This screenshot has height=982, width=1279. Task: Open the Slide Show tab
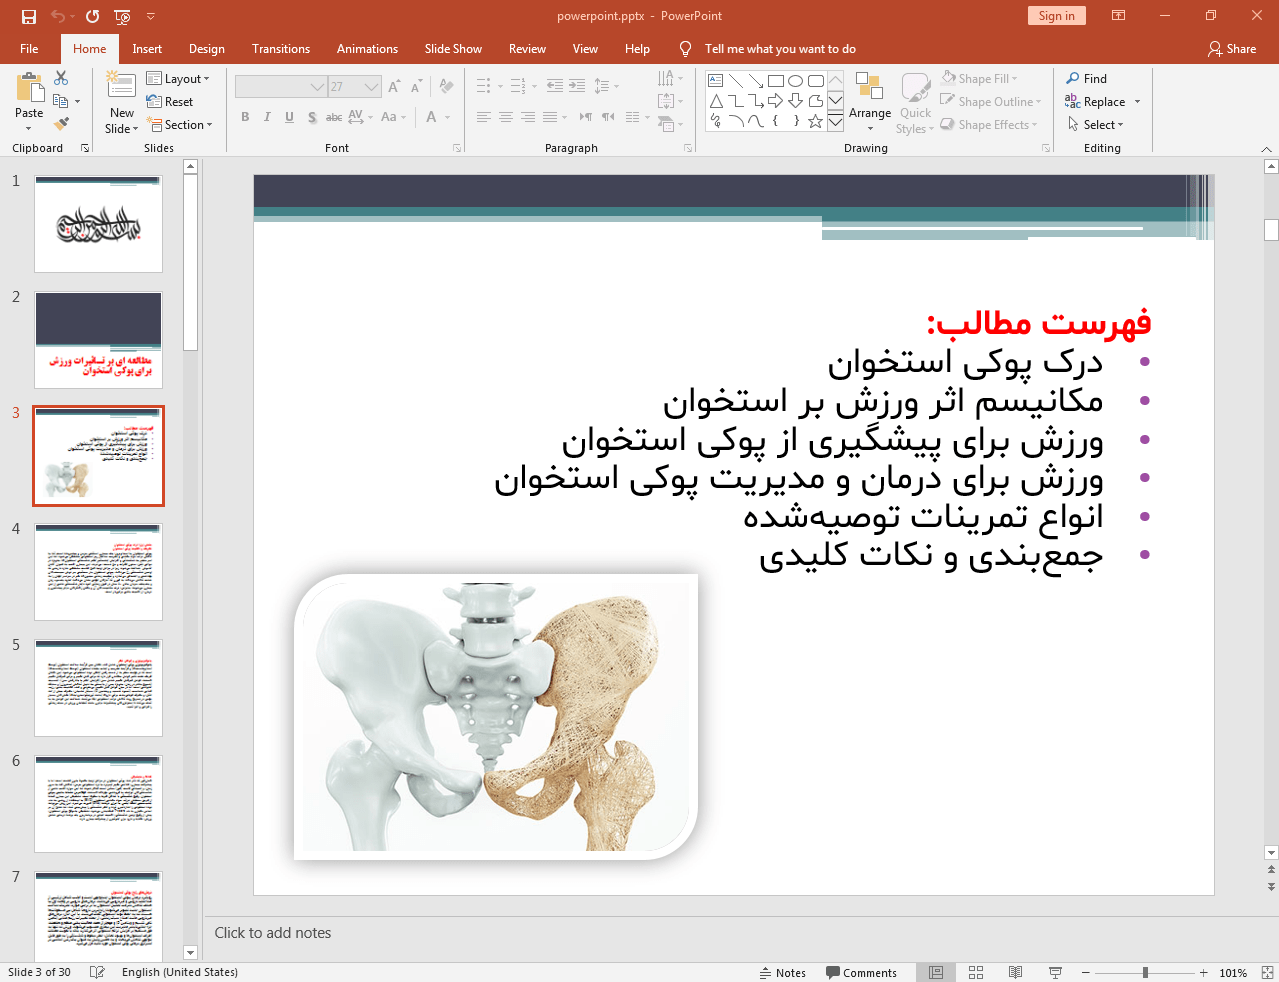point(452,48)
